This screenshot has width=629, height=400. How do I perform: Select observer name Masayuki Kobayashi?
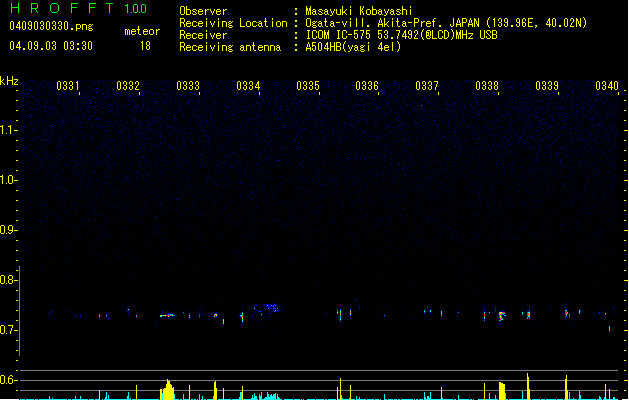coord(359,11)
